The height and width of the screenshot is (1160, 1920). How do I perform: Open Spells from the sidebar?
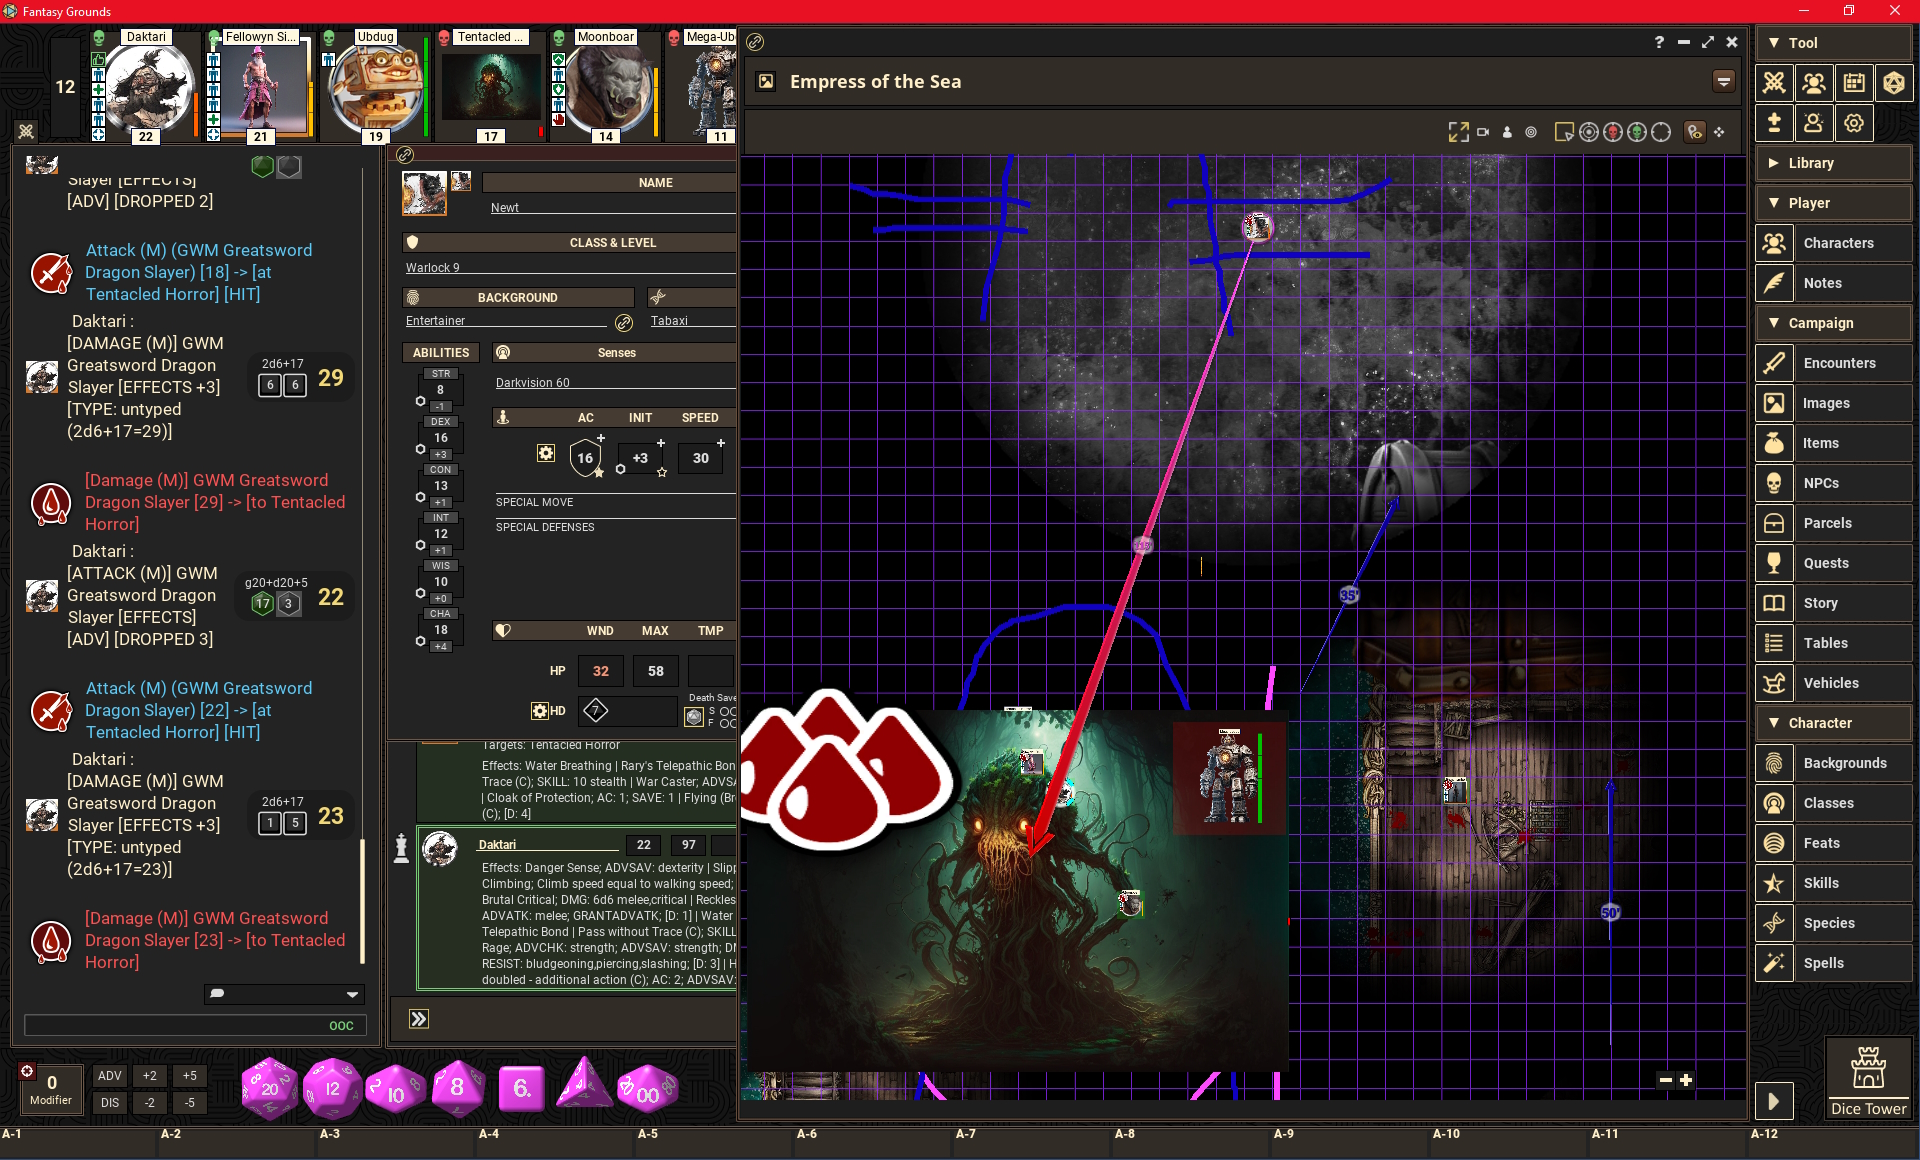pos(1833,963)
